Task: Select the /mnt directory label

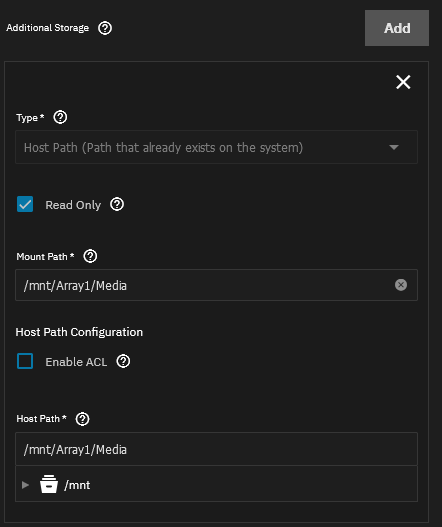Action: point(77,485)
